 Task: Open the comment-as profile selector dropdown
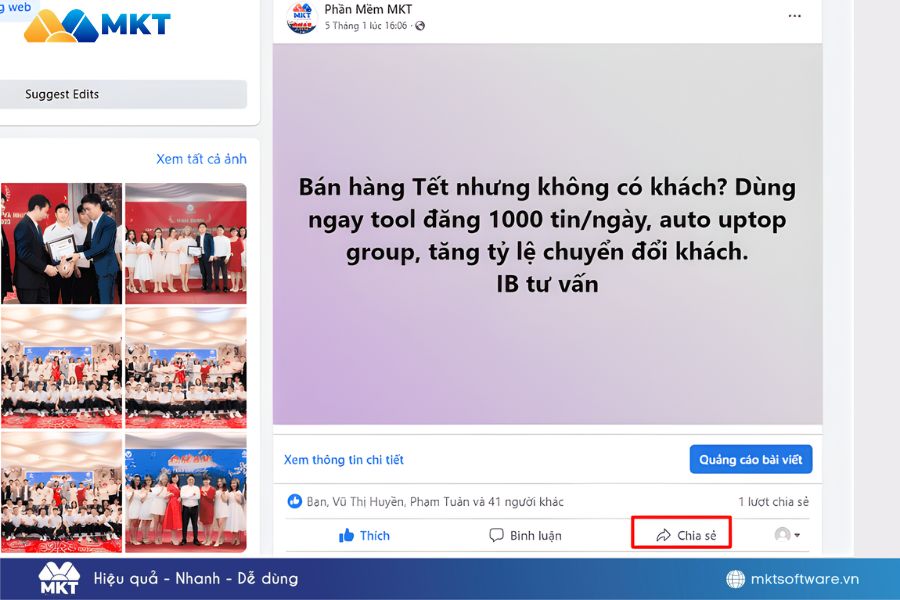pos(787,535)
